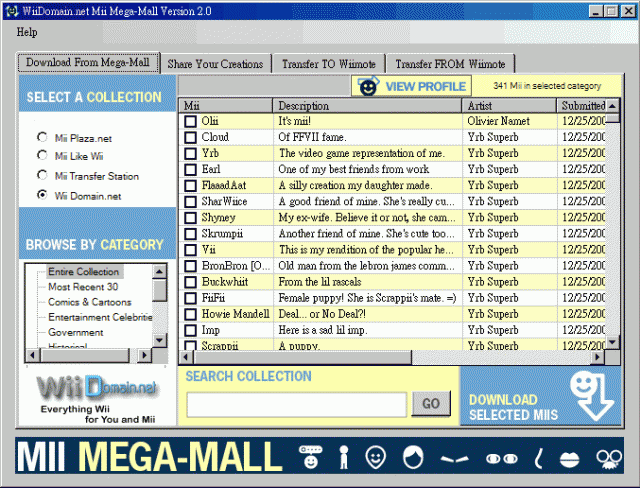The height and width of the screenshot is (488, 640).
Task: Check the box for Shyney
Action: point(190,218)
